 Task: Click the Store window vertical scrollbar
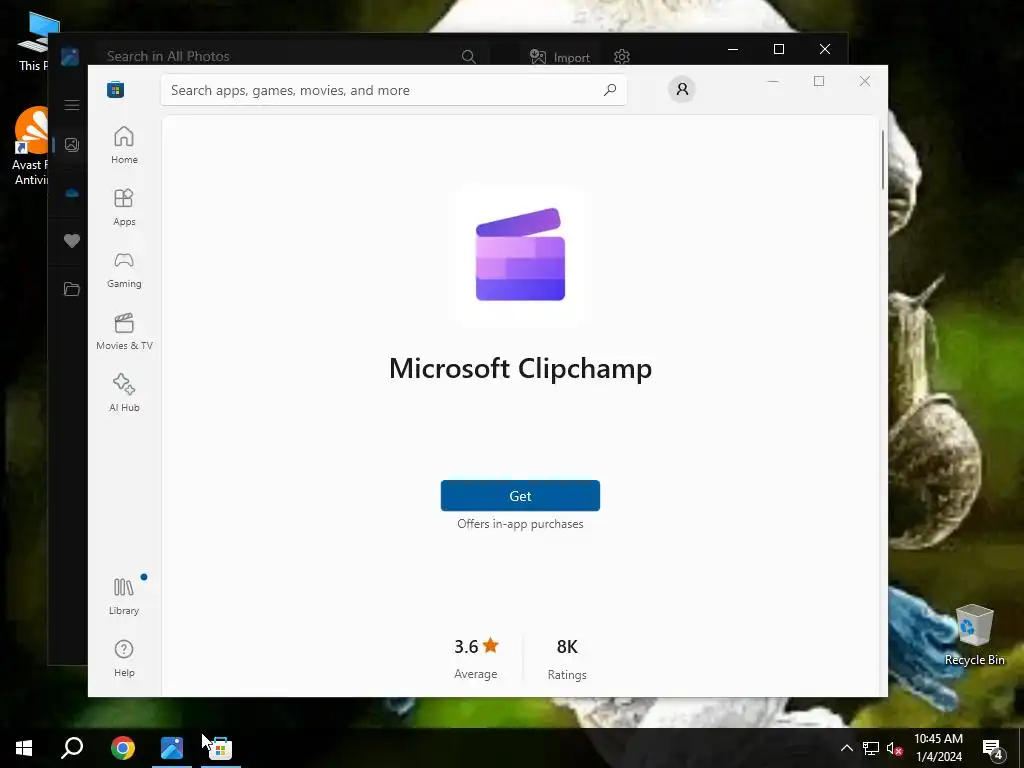click(882, 160)
